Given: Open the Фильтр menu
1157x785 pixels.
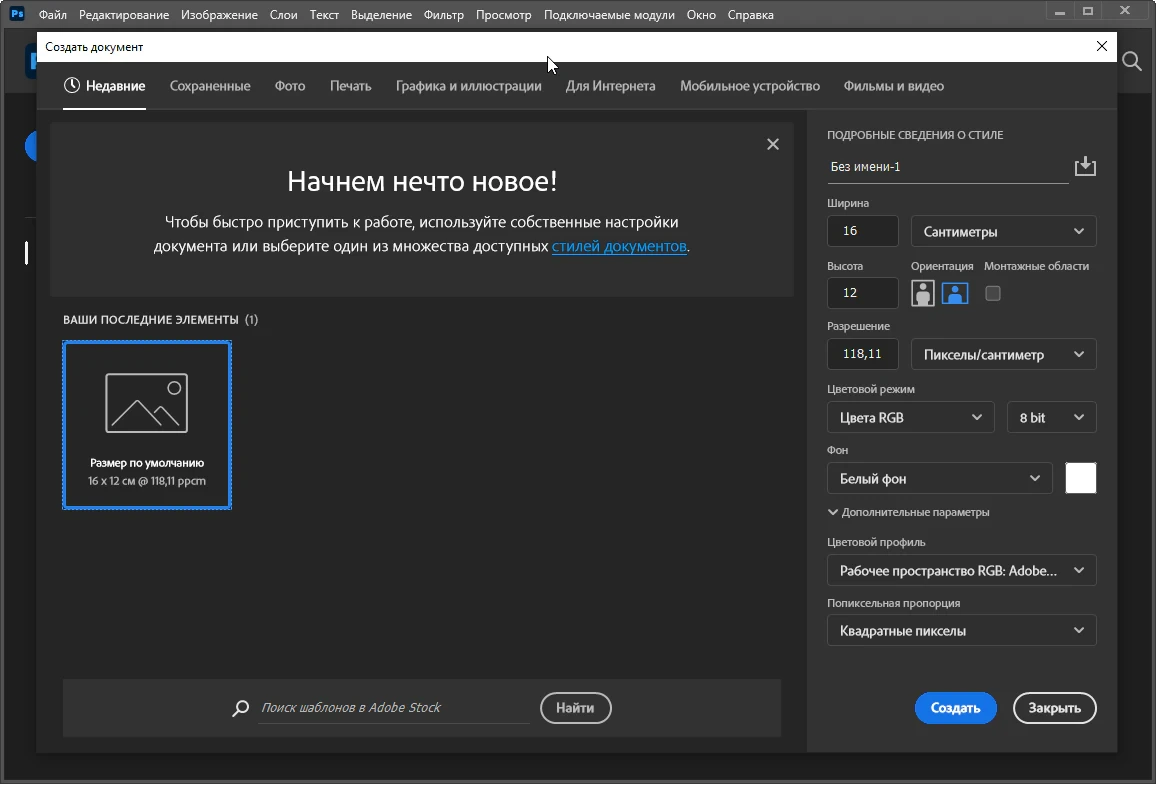Looking at the screenshot, I should coord(443,15).
